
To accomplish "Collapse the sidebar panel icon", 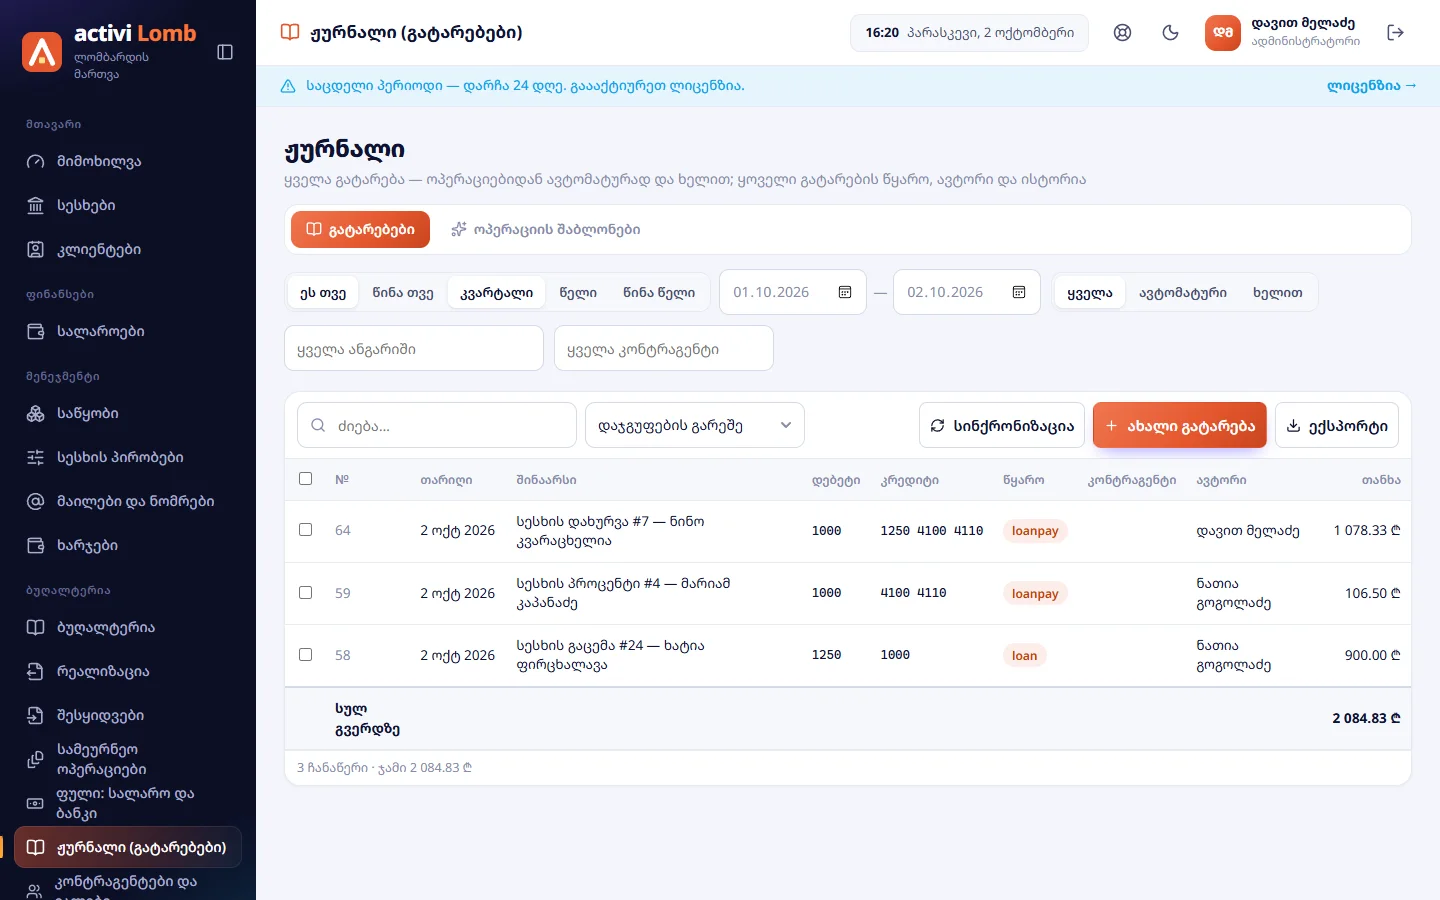I will click(x=225, y=52).
